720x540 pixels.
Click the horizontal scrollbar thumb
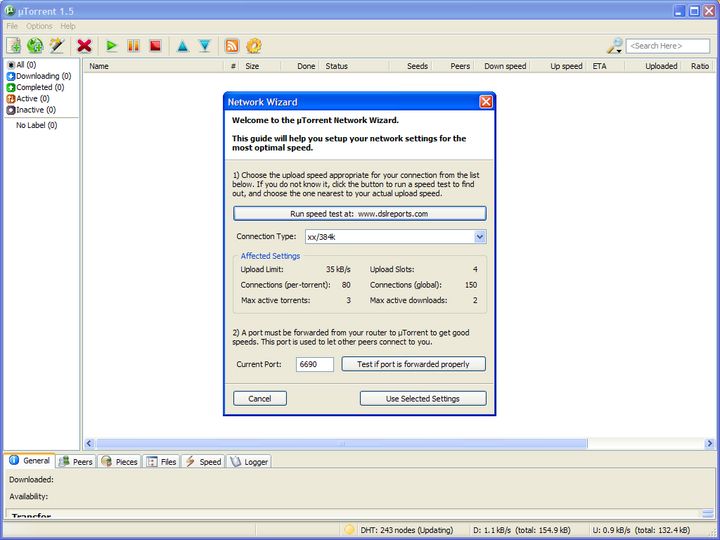click(x=342, y=444)
